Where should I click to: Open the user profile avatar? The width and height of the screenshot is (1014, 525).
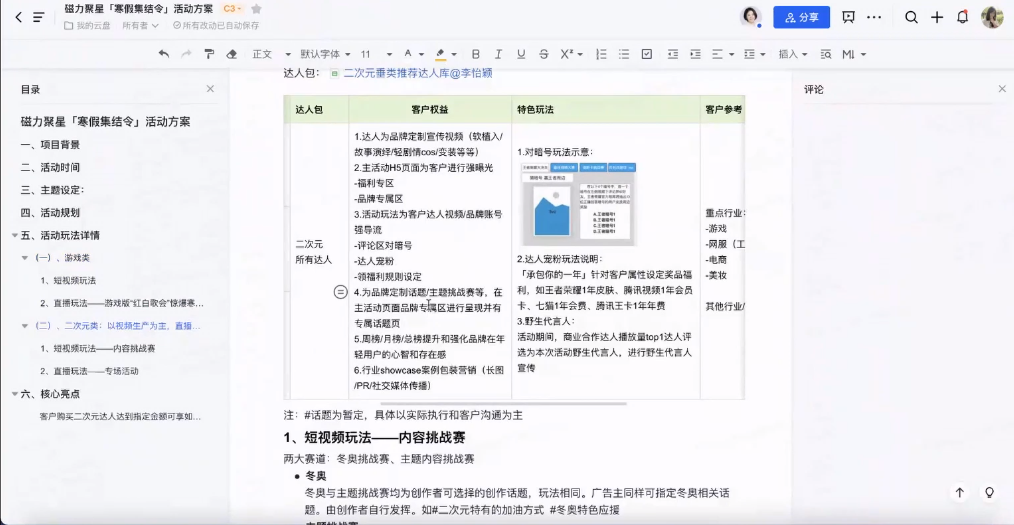[x=992, y=17]
